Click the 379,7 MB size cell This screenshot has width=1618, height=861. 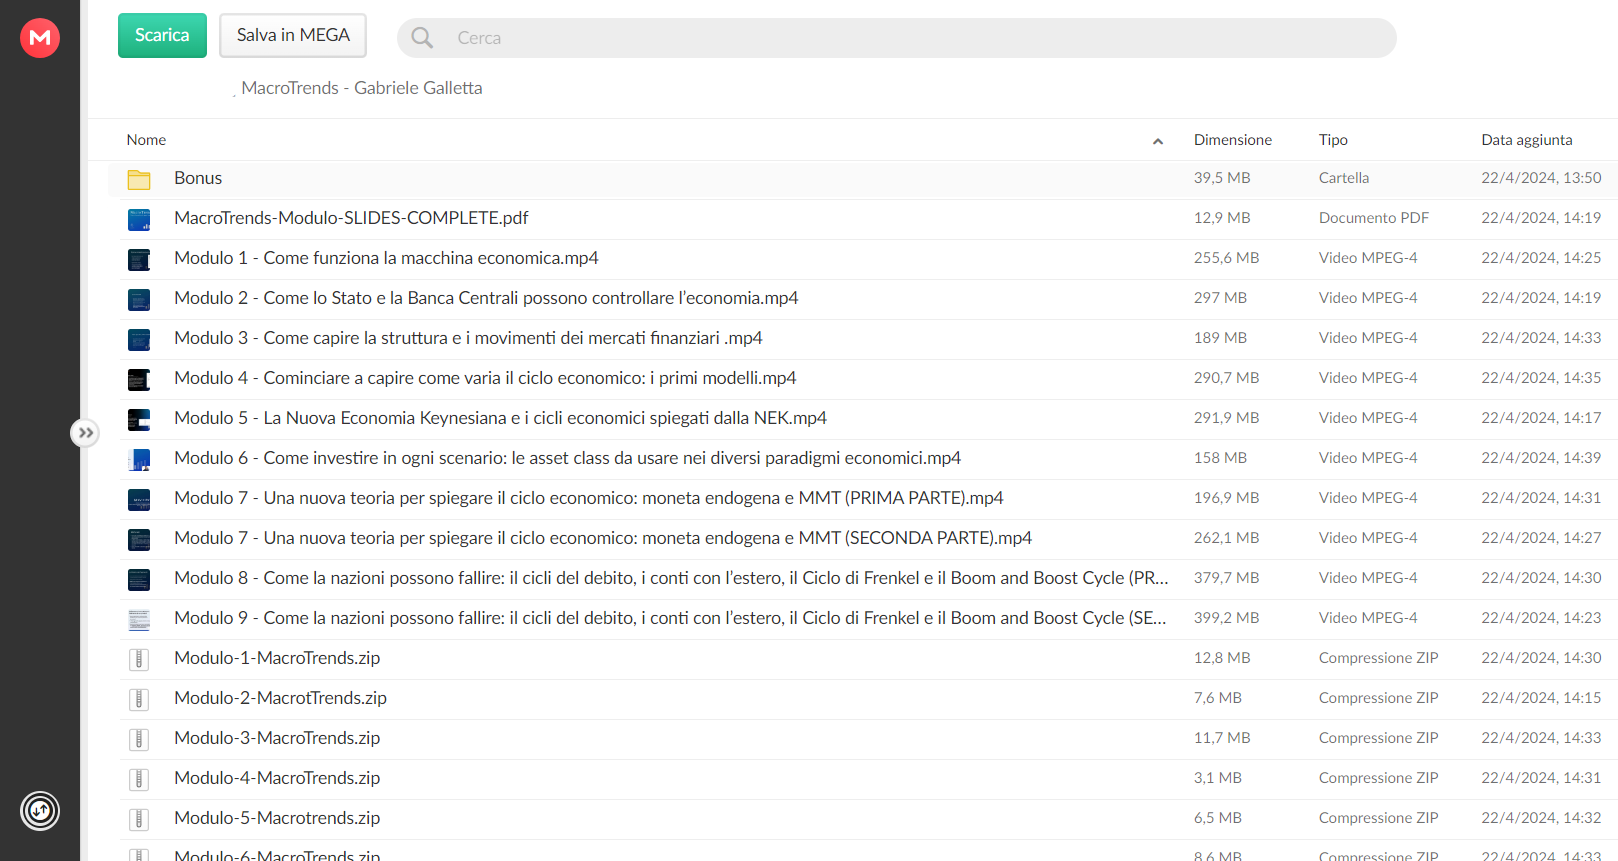point(1226,578)
